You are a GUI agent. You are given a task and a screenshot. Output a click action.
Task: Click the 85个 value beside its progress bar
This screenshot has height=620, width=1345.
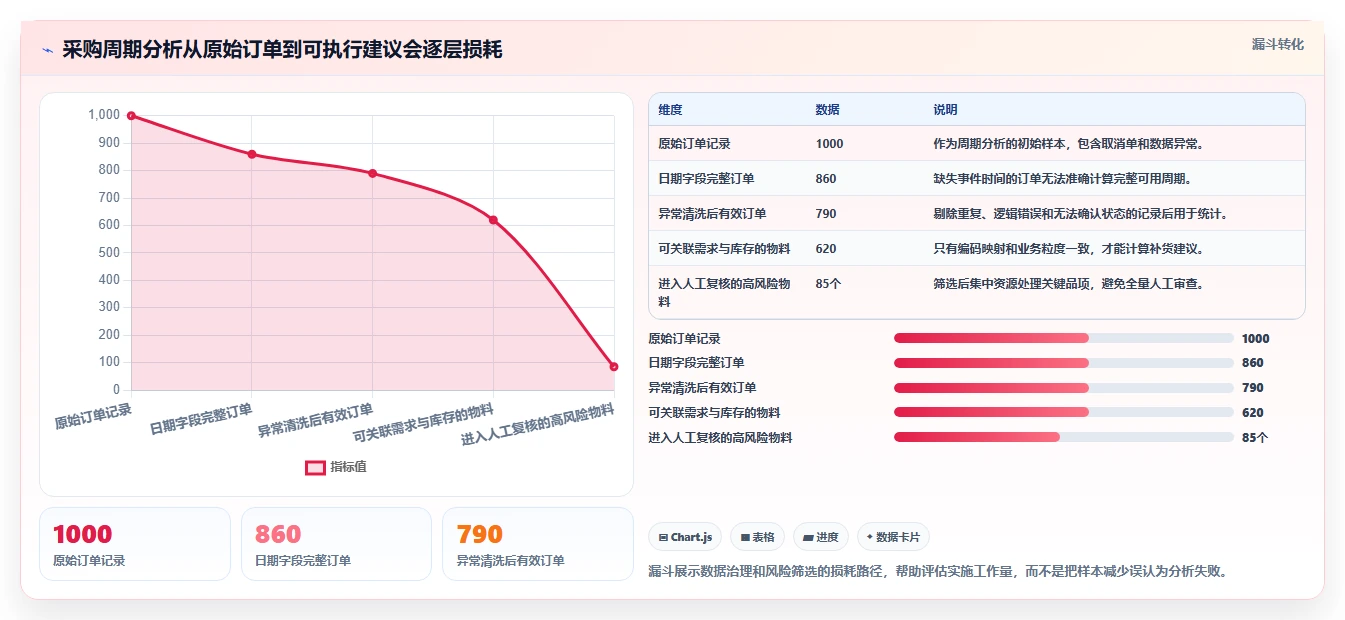pos(1254,438)
